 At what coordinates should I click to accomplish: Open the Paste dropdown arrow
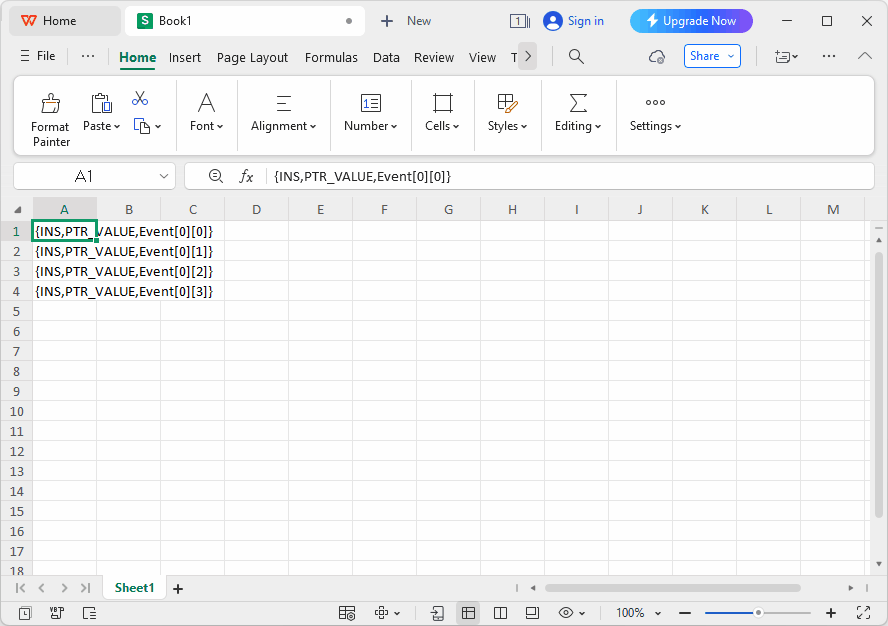pos(117,126)
